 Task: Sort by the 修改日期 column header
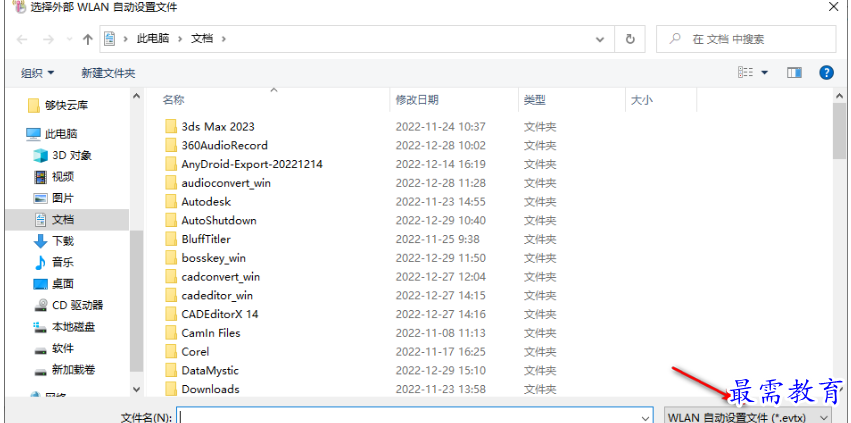coord(417,100)
